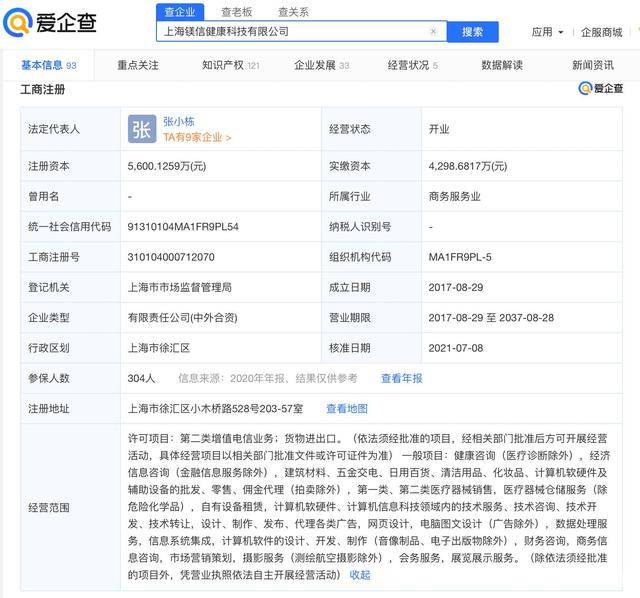
Task: Click the blue 搜索 button
Action: (473, 32)
